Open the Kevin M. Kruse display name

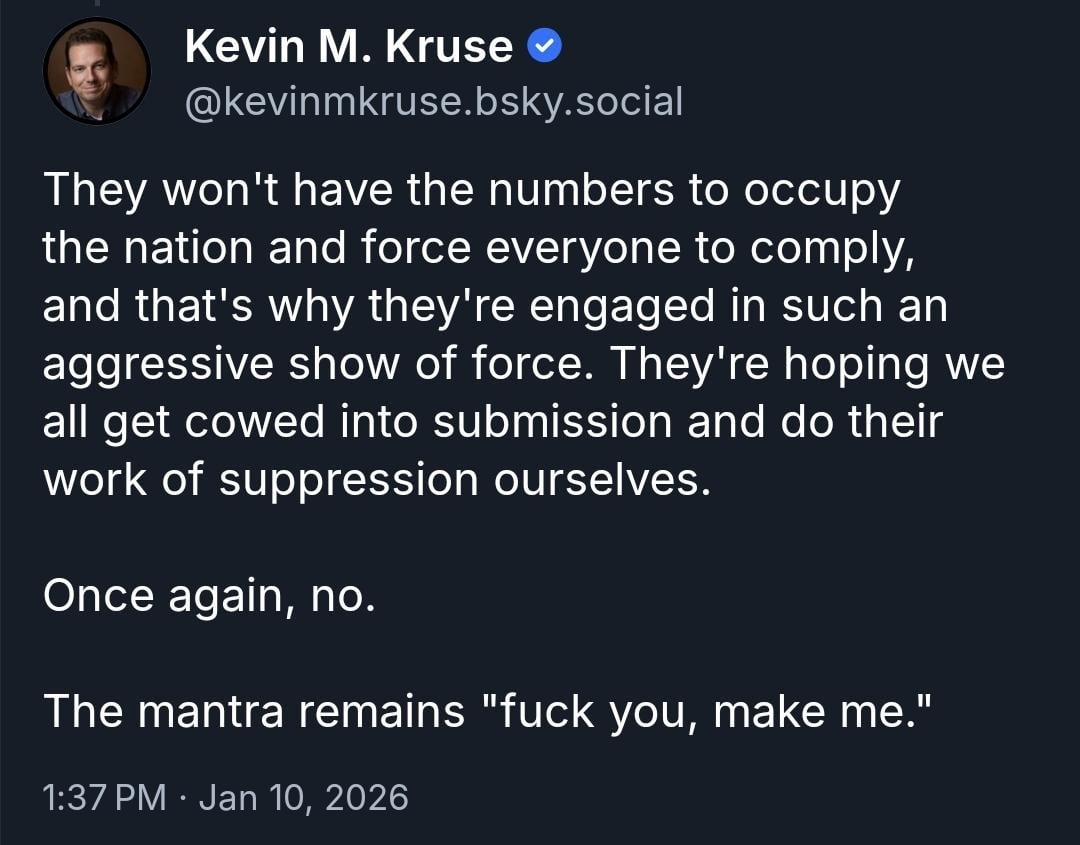350,47
